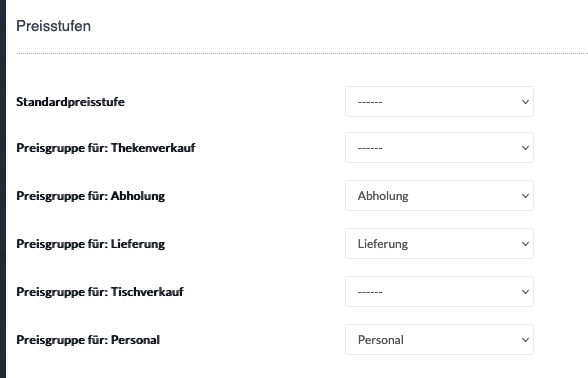Click the 'Preisgruppe für: Abholung' label
Image resolution: width=588 pixels, height=378 pixels.
[x=90, y=196]
